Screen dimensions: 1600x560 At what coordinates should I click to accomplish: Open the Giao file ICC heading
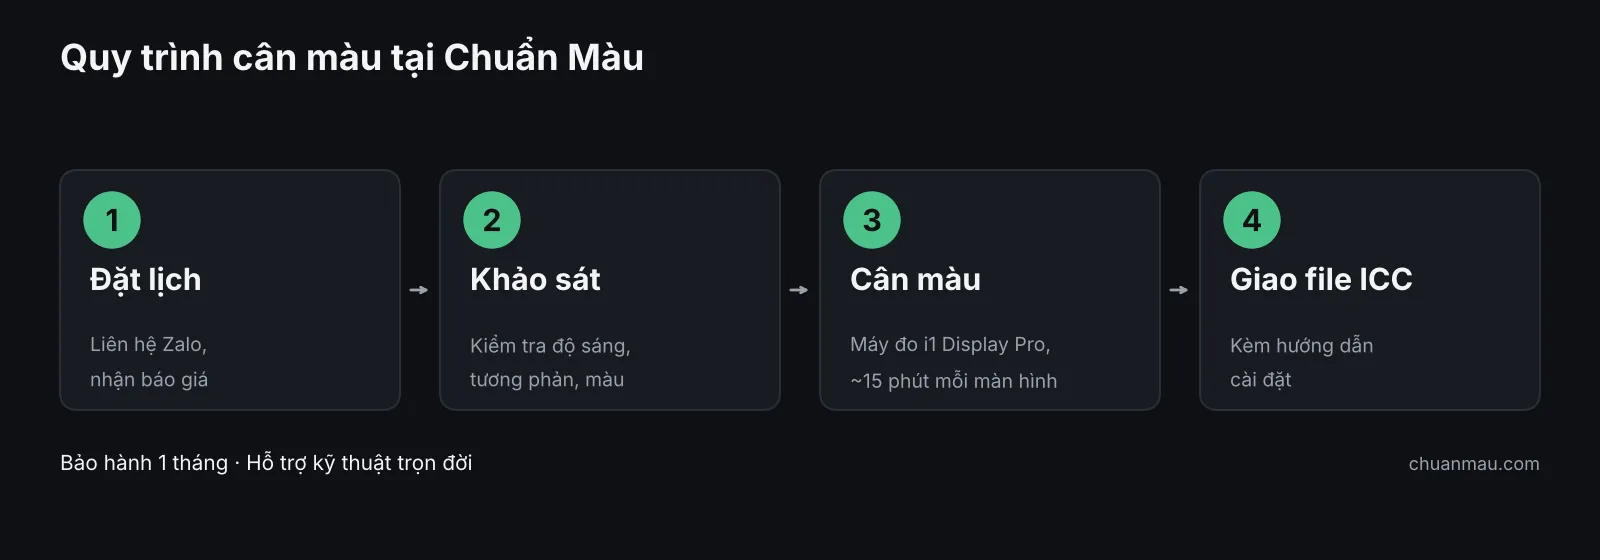[1321, 280]
